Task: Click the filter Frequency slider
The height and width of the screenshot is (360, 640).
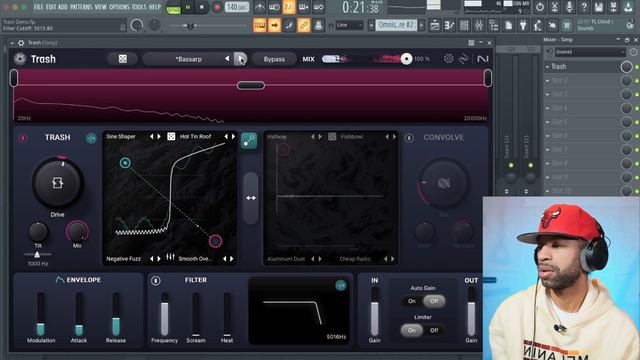Action: (164, 314)
